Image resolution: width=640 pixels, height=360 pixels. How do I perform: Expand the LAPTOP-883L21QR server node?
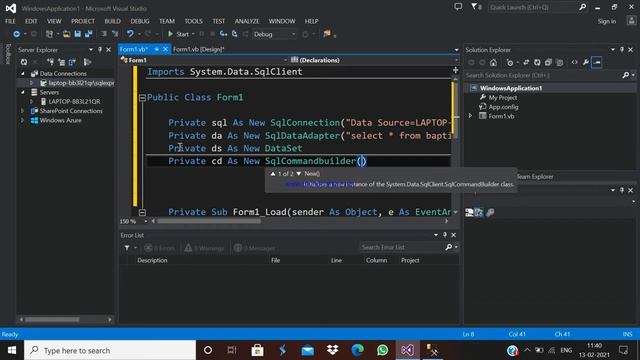(x=31, y=101)
